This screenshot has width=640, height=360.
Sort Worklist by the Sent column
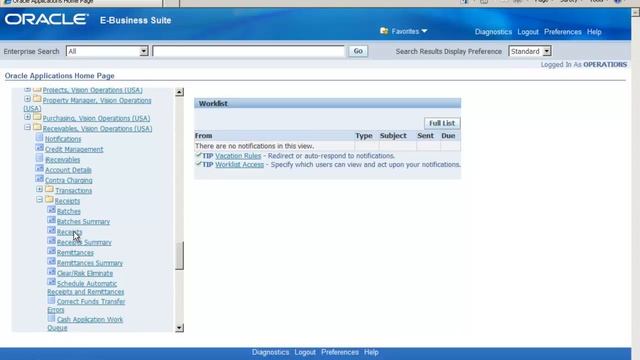pos(425,136)
